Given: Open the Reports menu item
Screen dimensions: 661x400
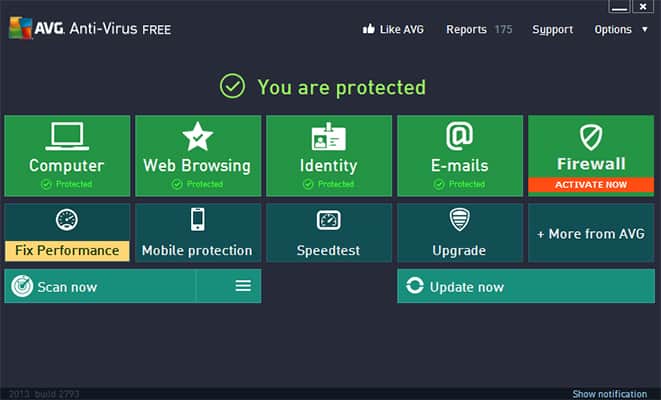Looking at the screenshot, I should [x=466, y=30].
